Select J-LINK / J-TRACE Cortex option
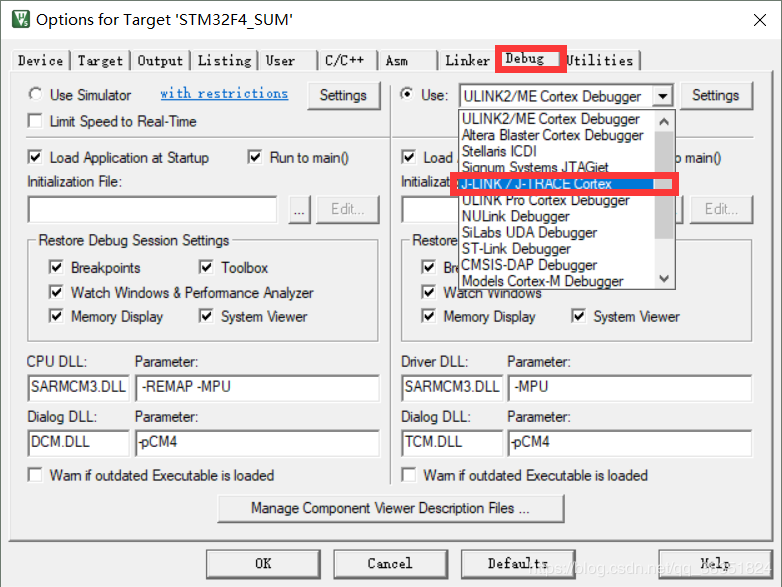Viewport: 782px width, 587px height. point(557,184)
